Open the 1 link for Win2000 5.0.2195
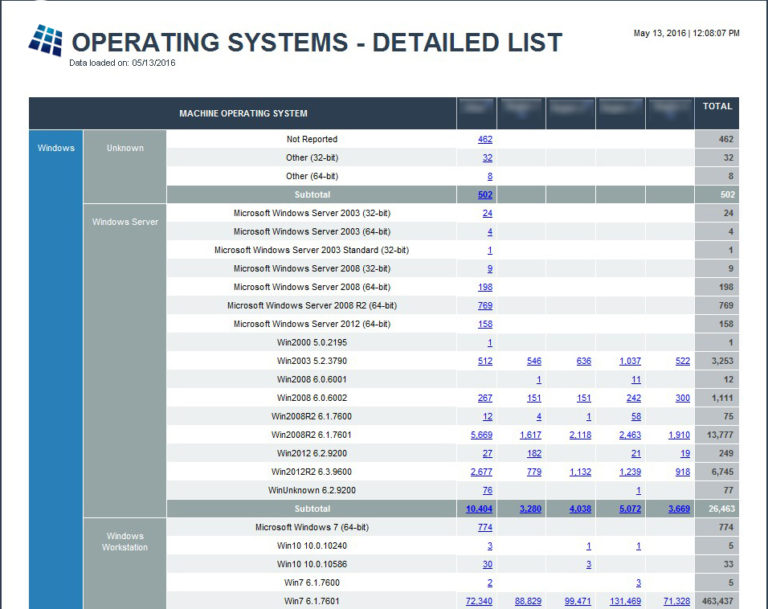 pos(490,343)
